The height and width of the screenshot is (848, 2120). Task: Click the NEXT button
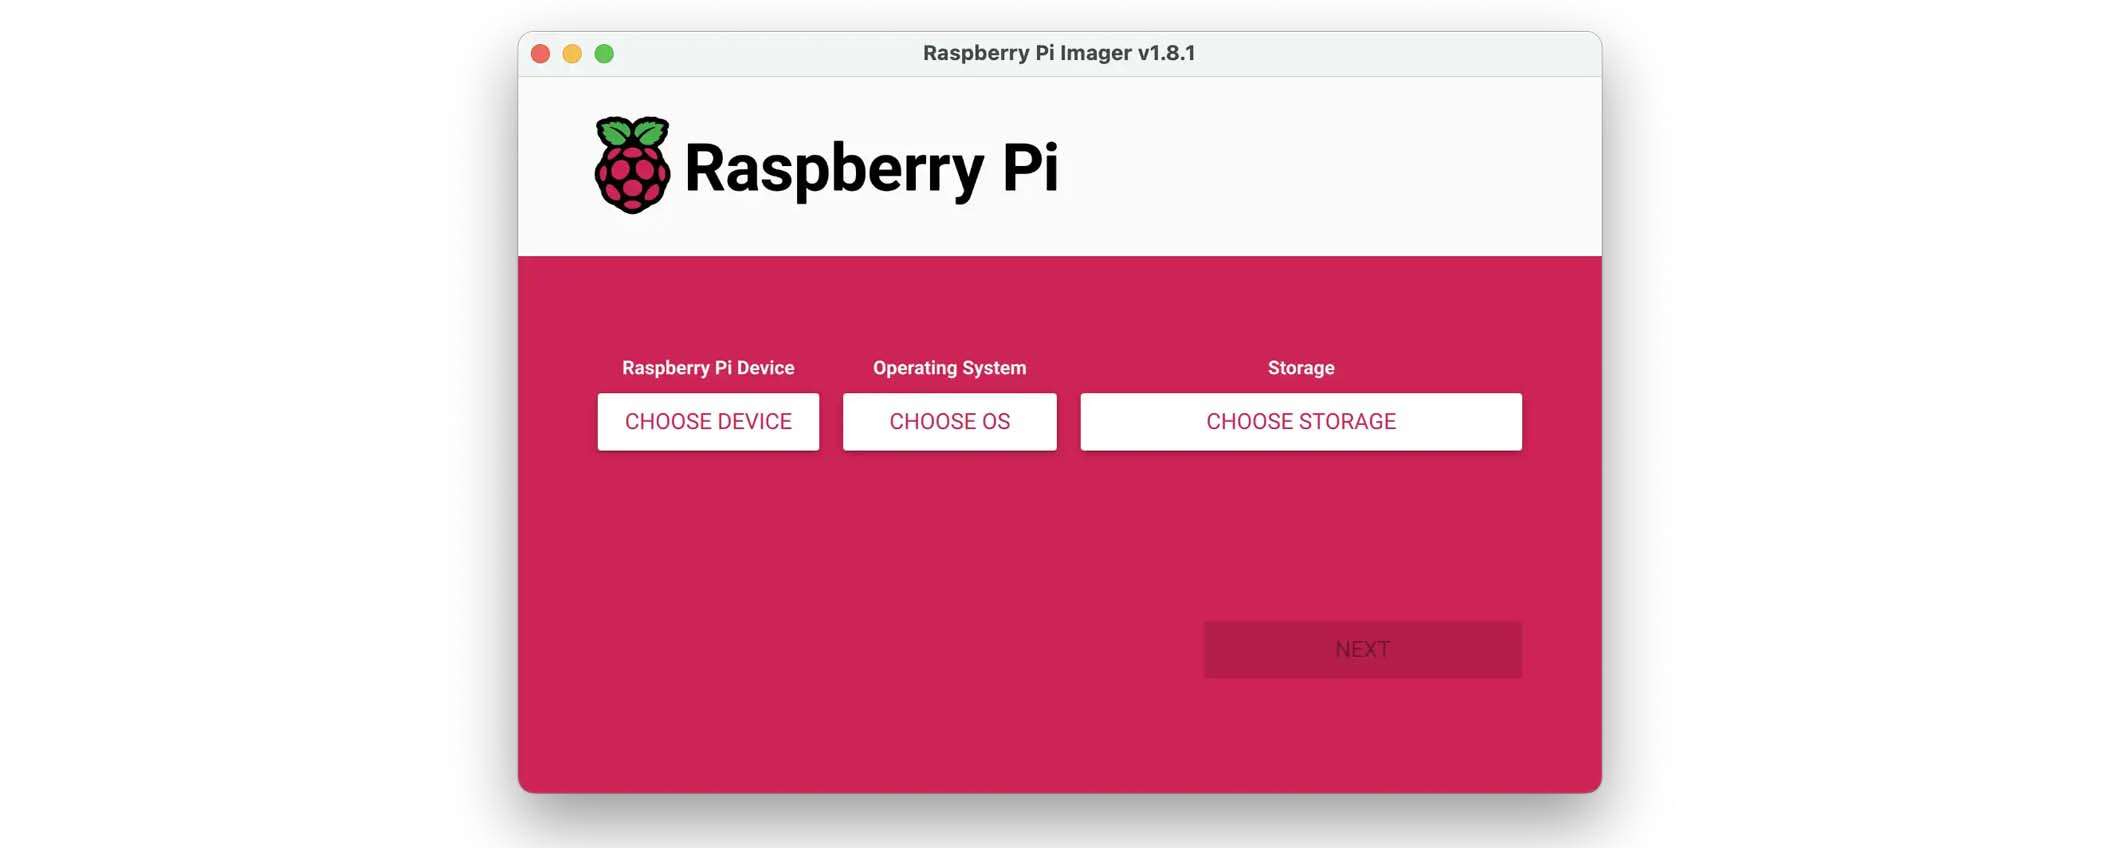point(1362,649)
